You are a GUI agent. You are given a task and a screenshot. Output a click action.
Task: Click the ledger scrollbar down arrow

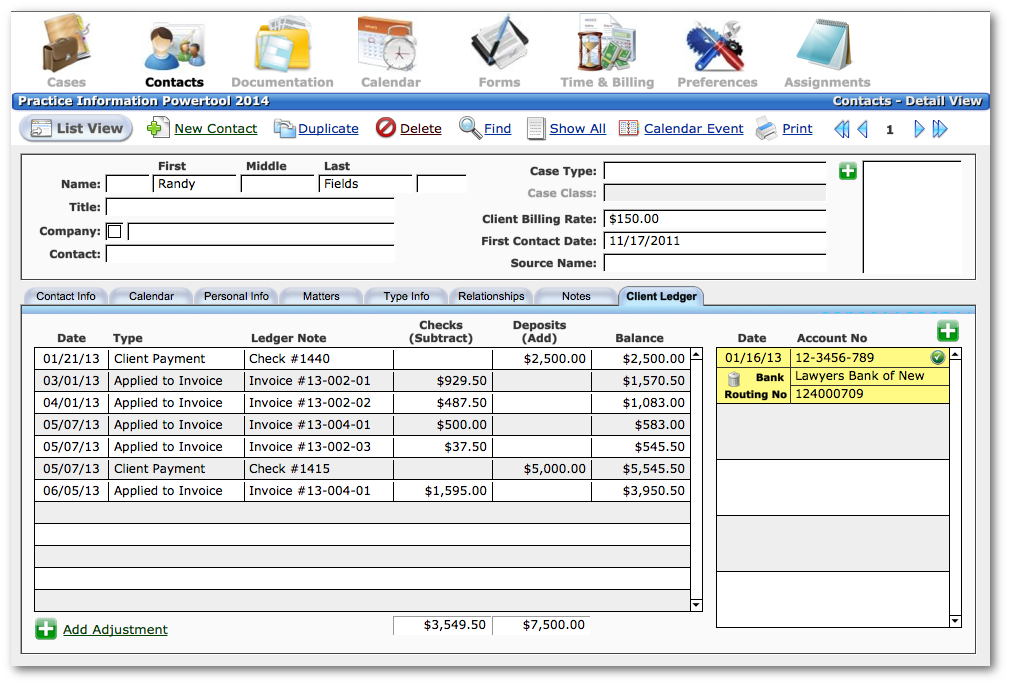696,605
